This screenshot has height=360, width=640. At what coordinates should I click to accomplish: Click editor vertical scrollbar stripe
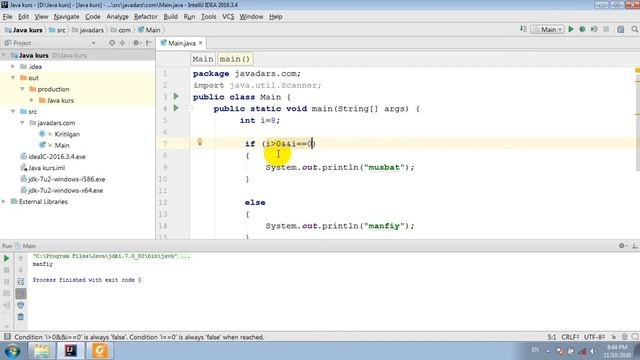[x=637, y=122]
